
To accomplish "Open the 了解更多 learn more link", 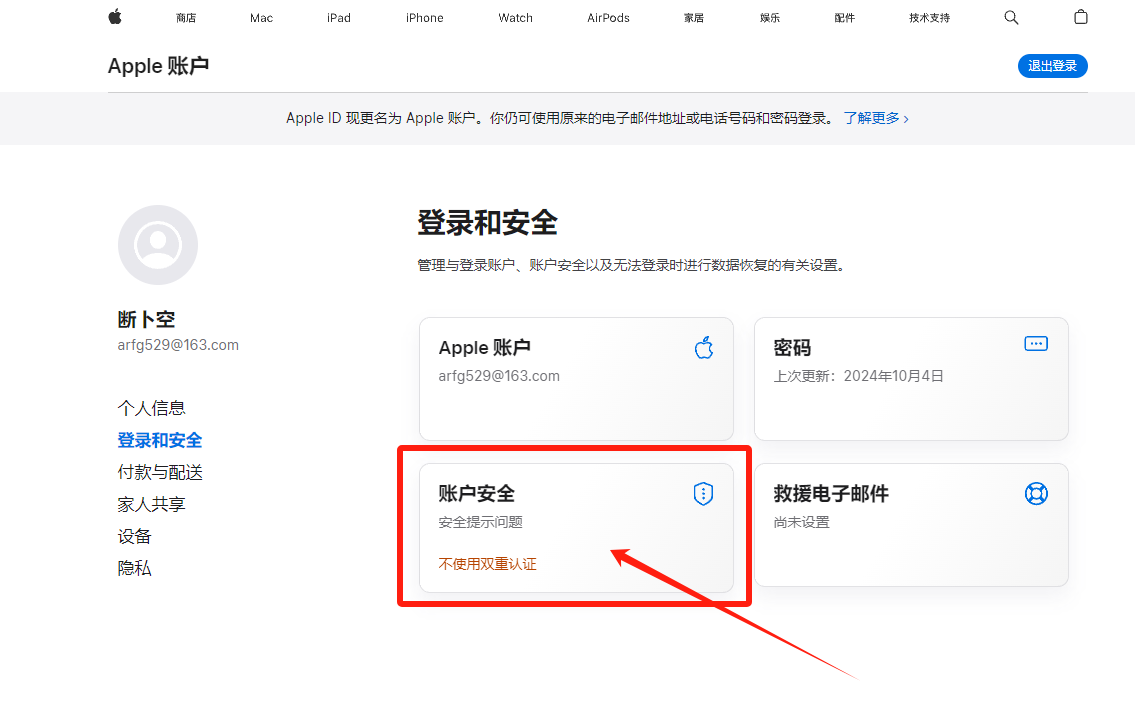I will tap(875, 118).
